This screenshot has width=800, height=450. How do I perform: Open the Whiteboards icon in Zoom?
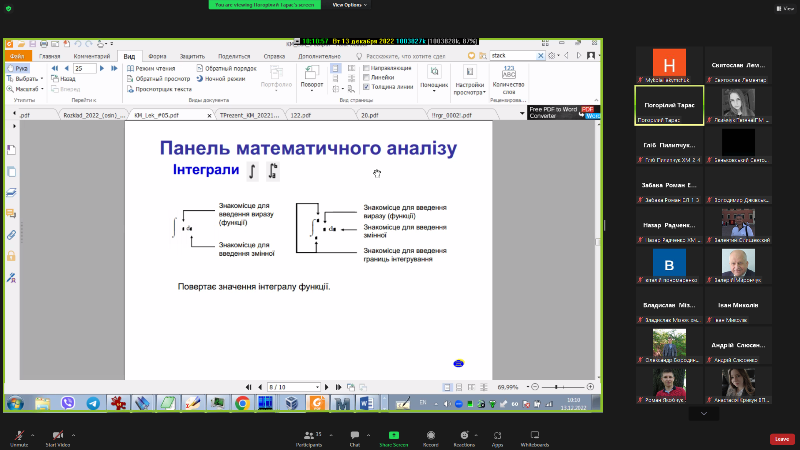pyautogui.click(x=534, y=435)
